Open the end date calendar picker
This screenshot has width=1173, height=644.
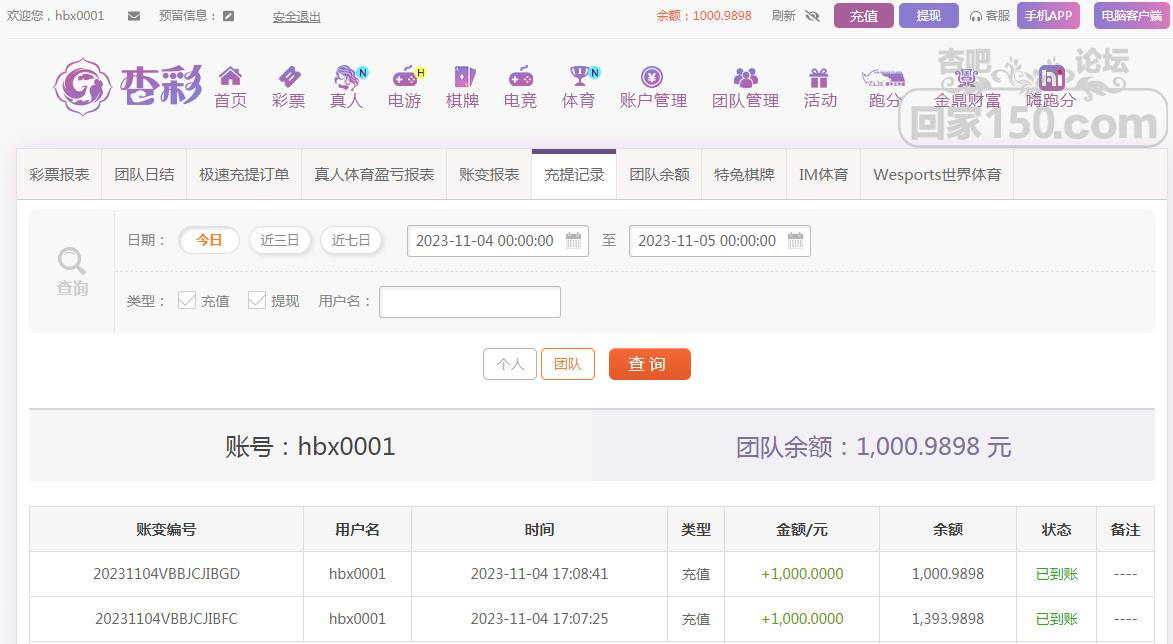point(795,240)
